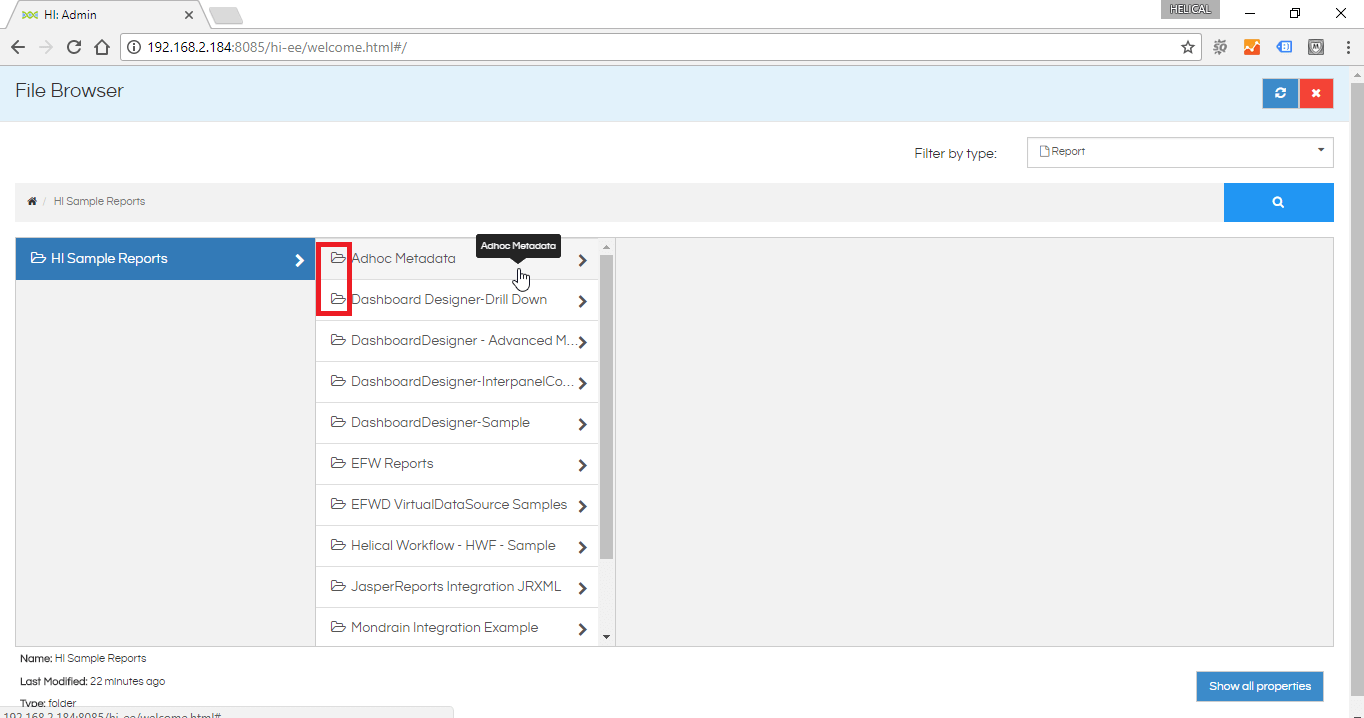This screenshot has height=718, width=1364.
Task: Select the HI Sample Reports folder label
Action: tap(109, 258)
